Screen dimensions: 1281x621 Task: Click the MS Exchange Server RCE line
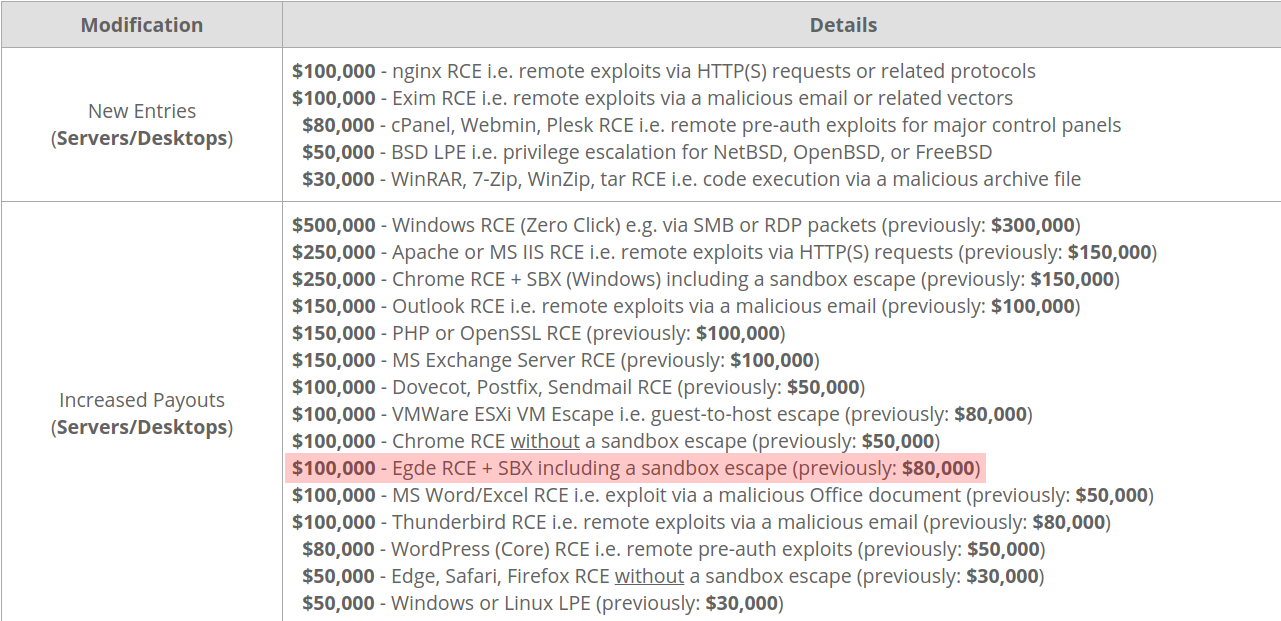[x=555, y=360]
